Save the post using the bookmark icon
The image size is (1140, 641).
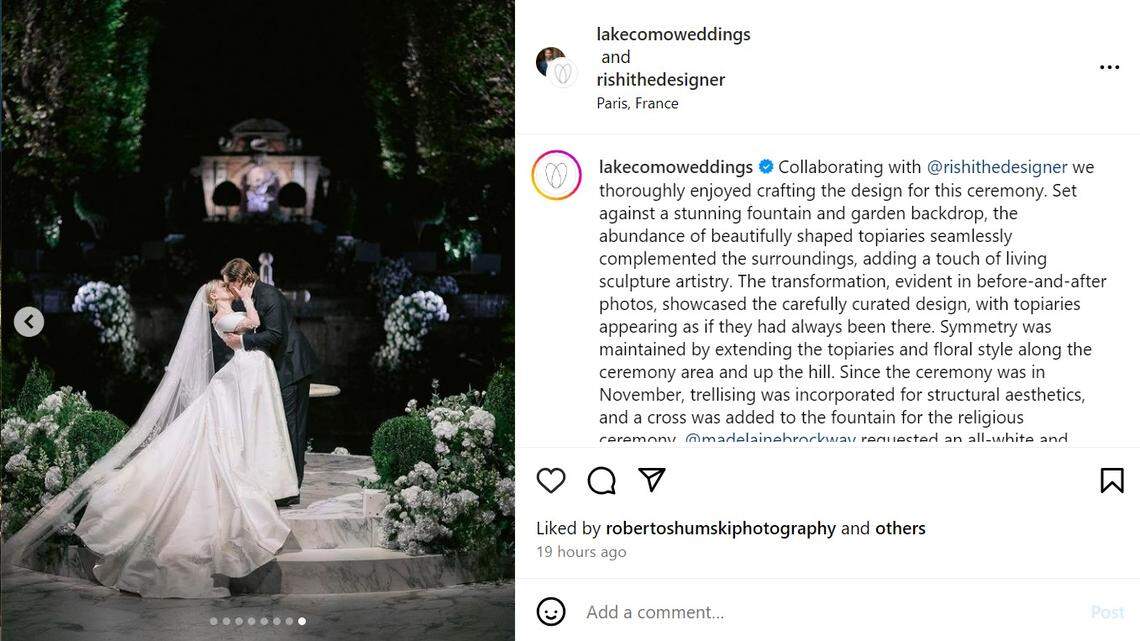1112,480
